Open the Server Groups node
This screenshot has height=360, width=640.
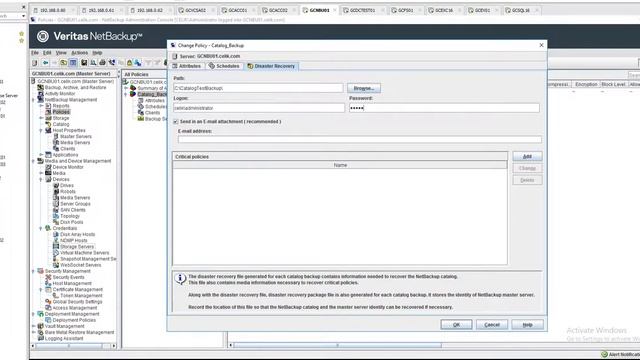pyautogui.click(x=75, y=204)
